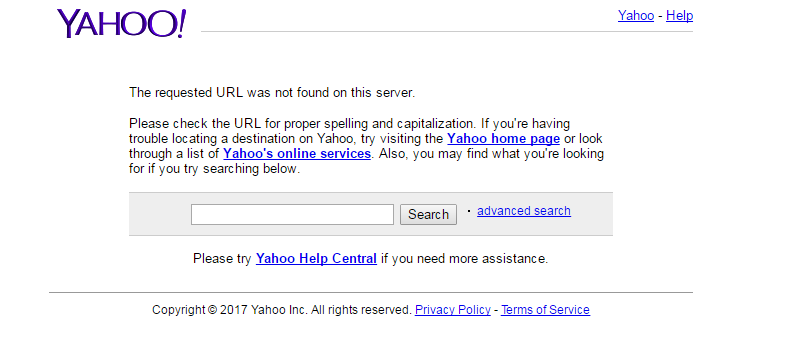
Task: Click the 'Please try' text before Help Central
Action: click(222, 258)
